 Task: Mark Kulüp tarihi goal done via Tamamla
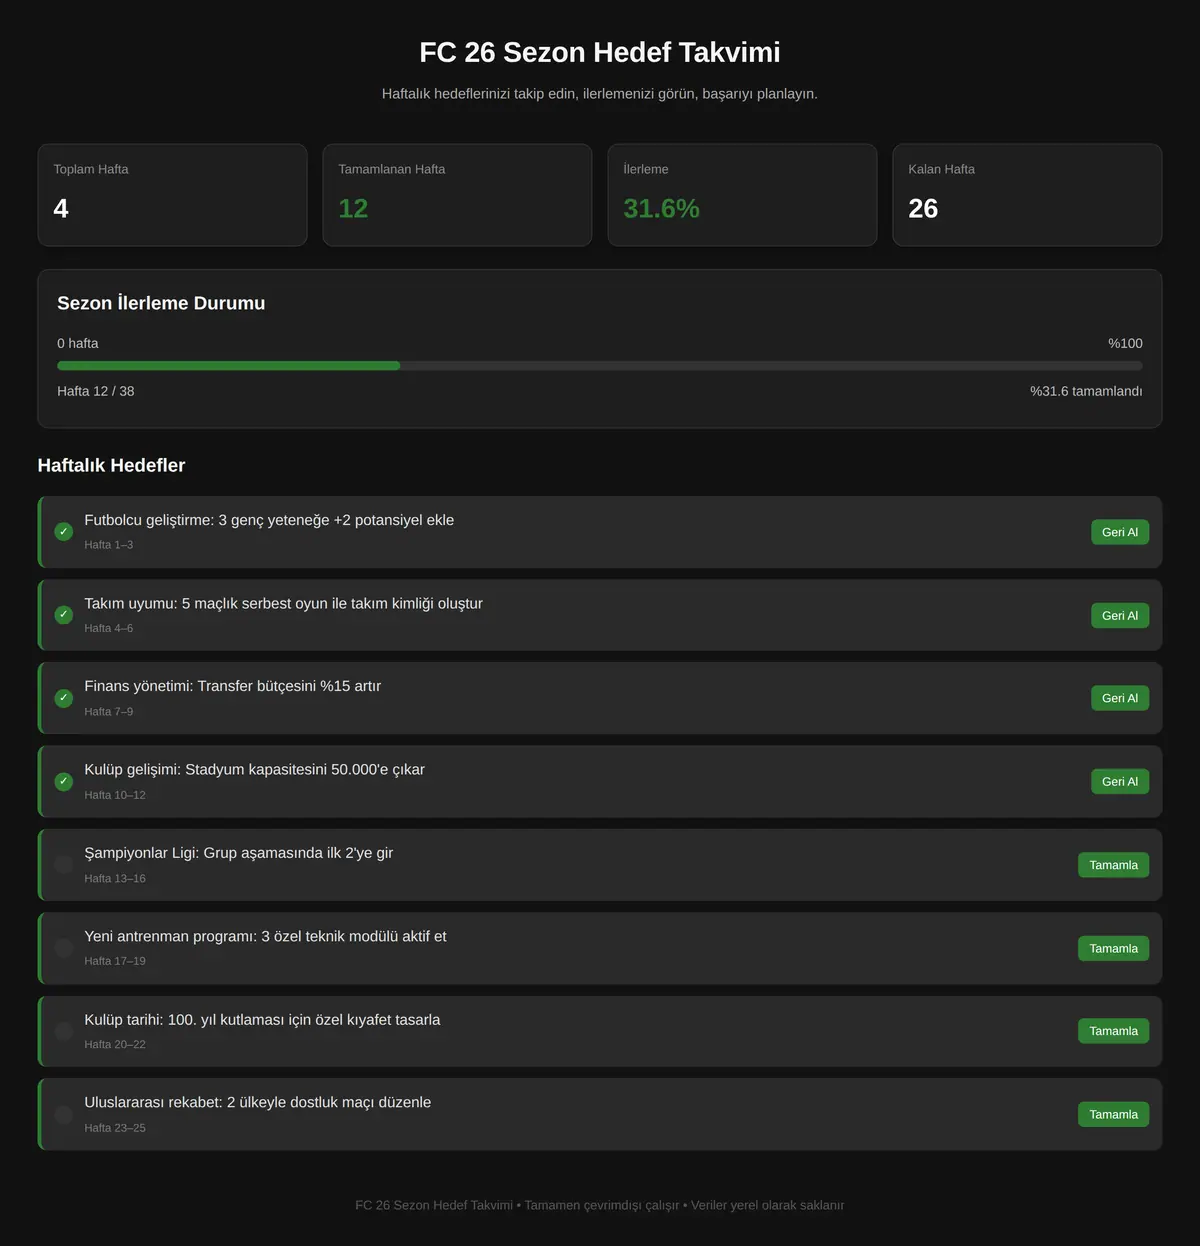(1113, 1031)
